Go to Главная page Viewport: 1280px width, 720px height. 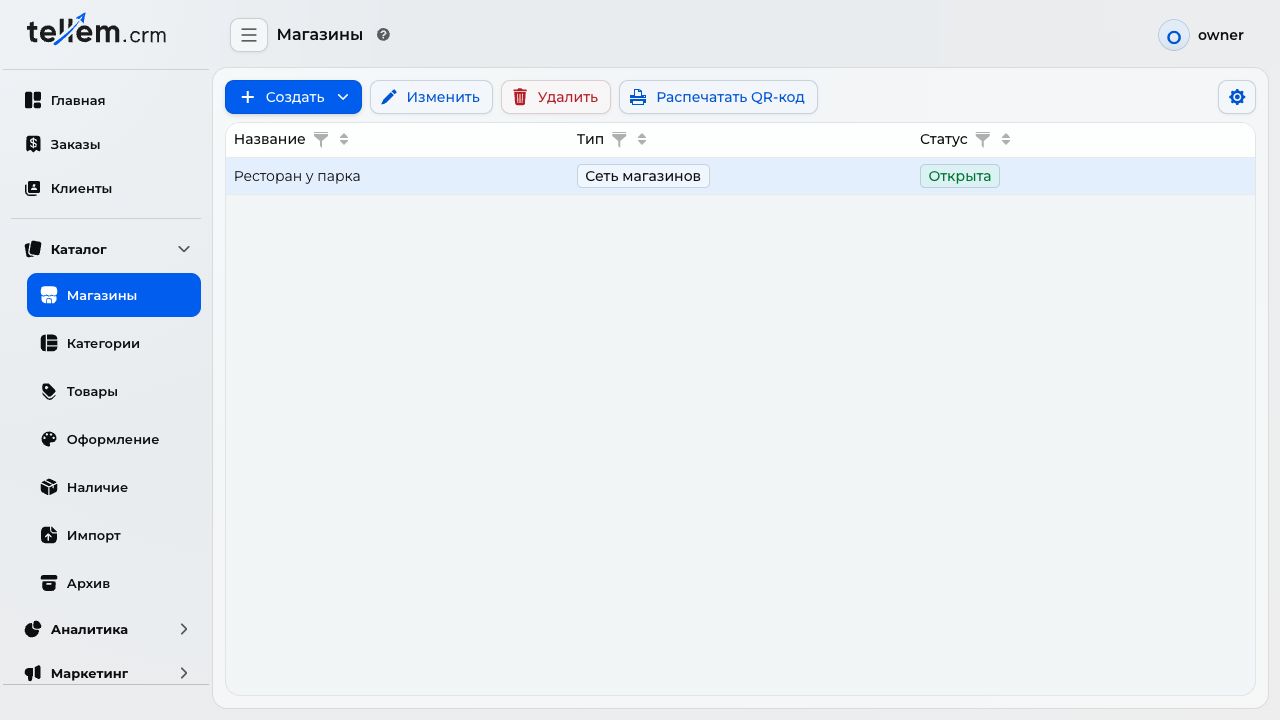click(106, 100)
